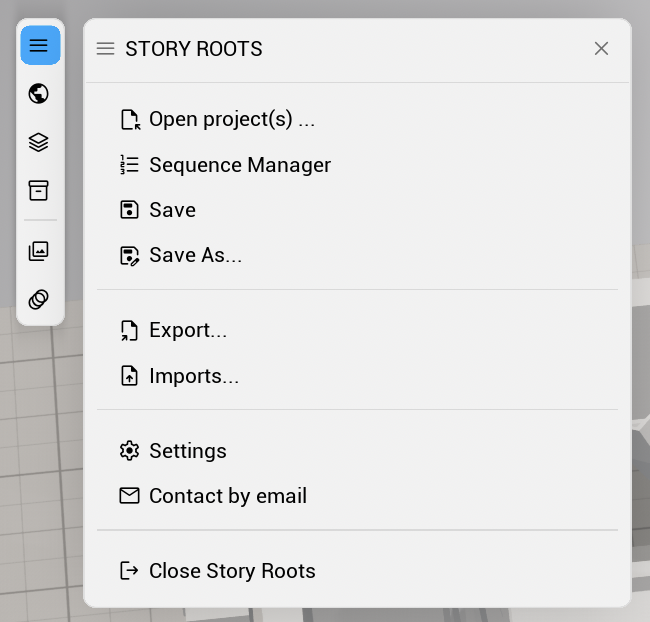Open the globe icon in sidebar
Viewport: 650px width, 622px height.
[39, 94]
